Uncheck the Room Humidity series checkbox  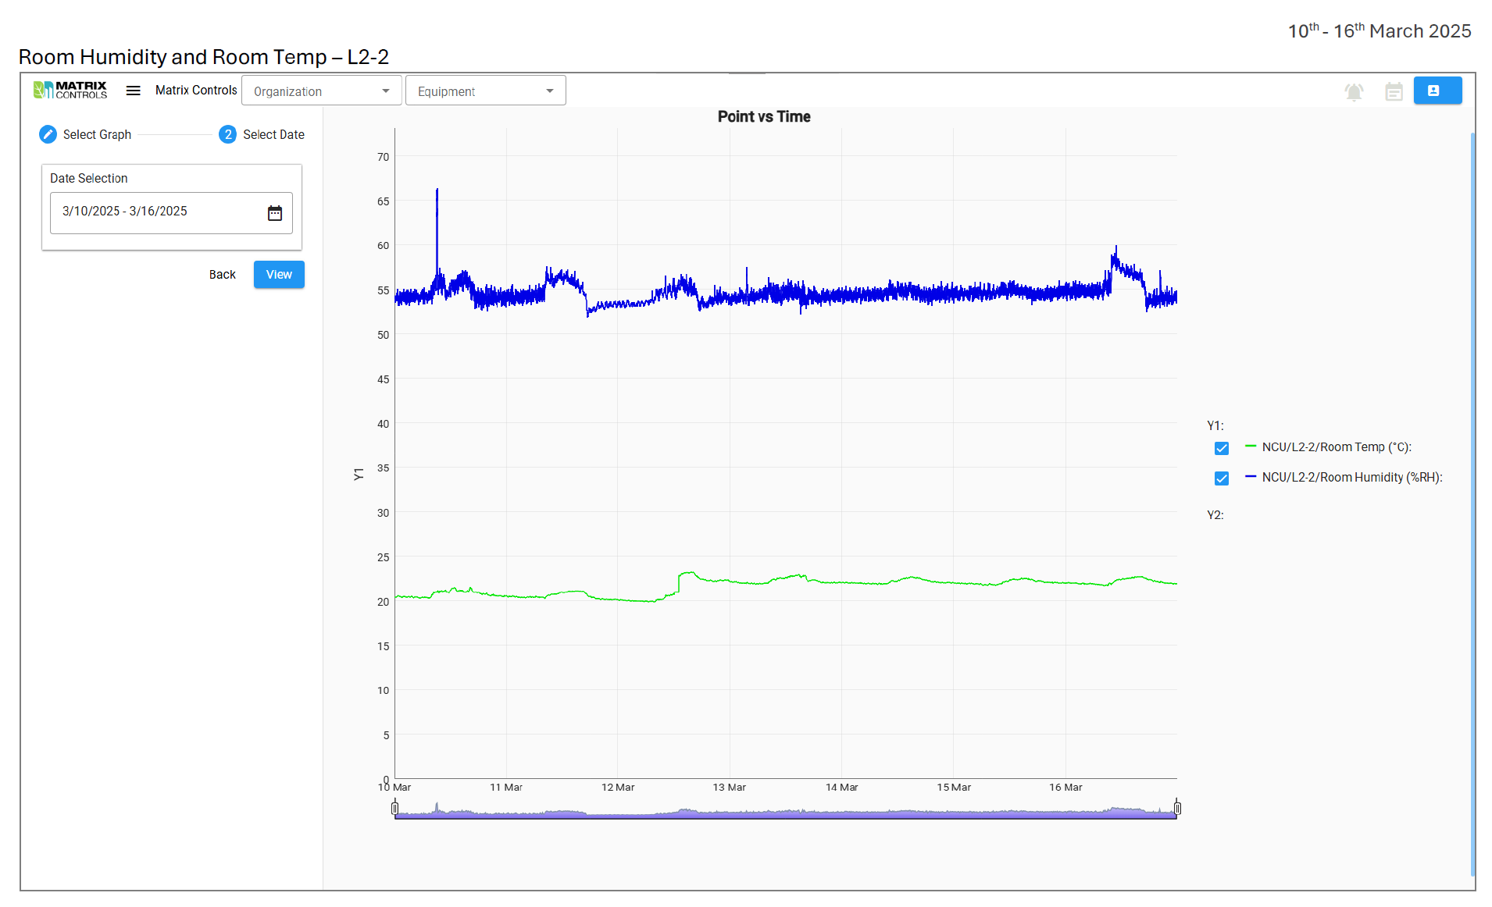(1221, 478)
